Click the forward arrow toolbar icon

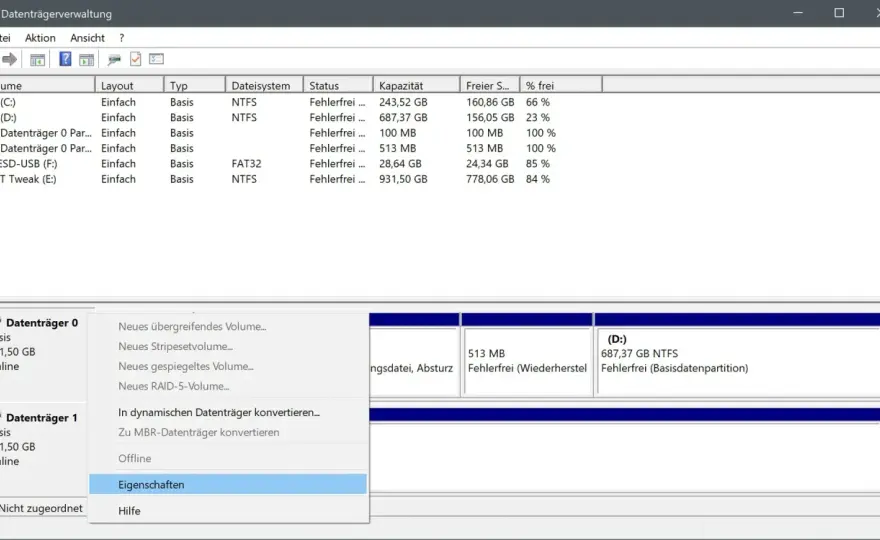click(9, 59)
